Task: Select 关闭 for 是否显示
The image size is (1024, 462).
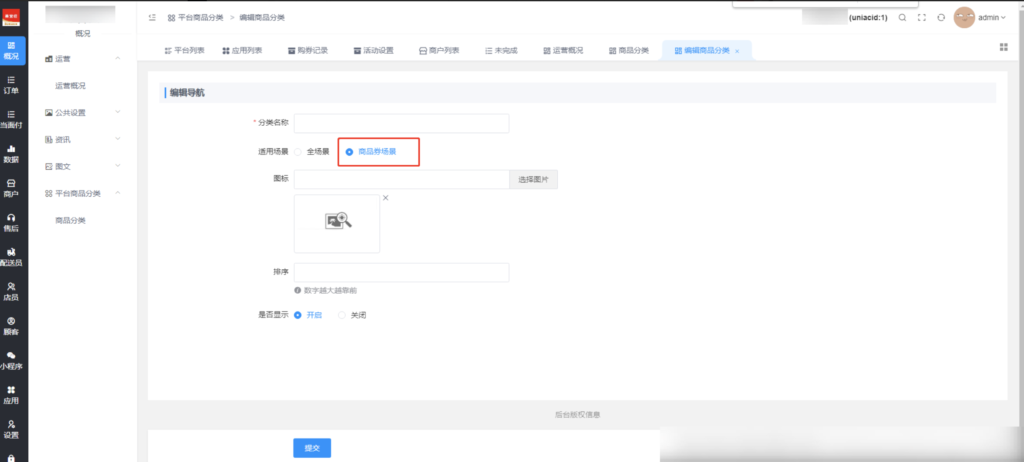Action: point(353,315)
